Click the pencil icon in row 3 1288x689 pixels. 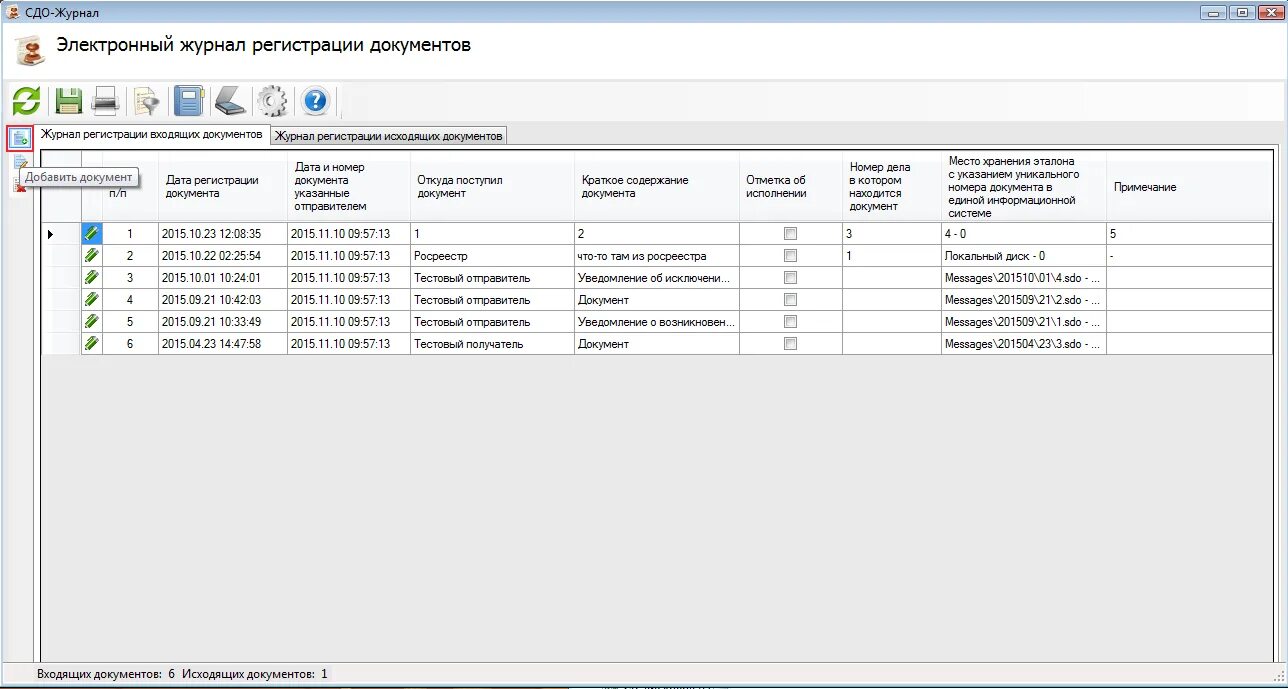pos(92,277)
